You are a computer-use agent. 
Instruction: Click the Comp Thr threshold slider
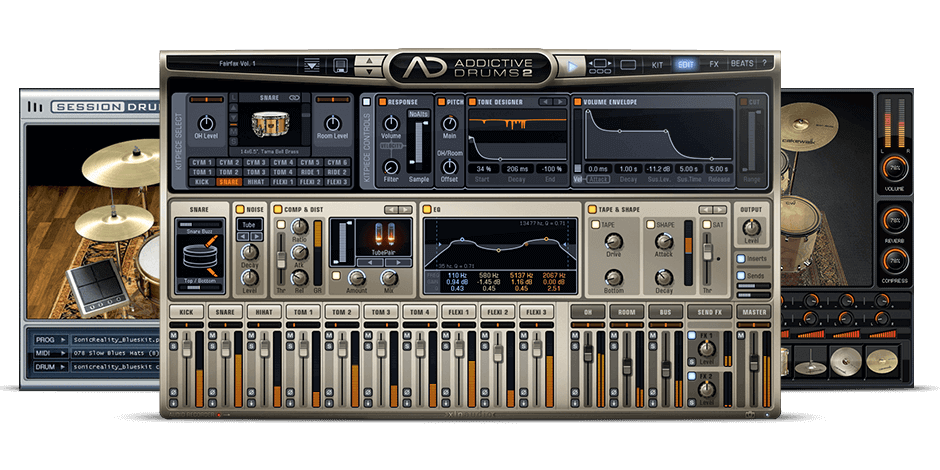[280, 259]
